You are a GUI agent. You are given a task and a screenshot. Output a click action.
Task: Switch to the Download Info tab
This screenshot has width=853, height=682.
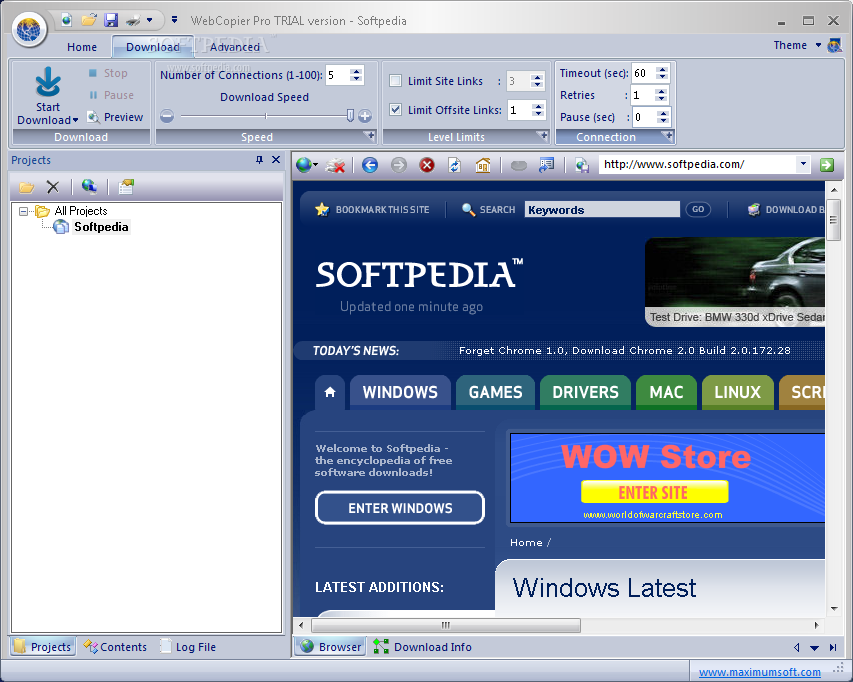coord(423,647)
